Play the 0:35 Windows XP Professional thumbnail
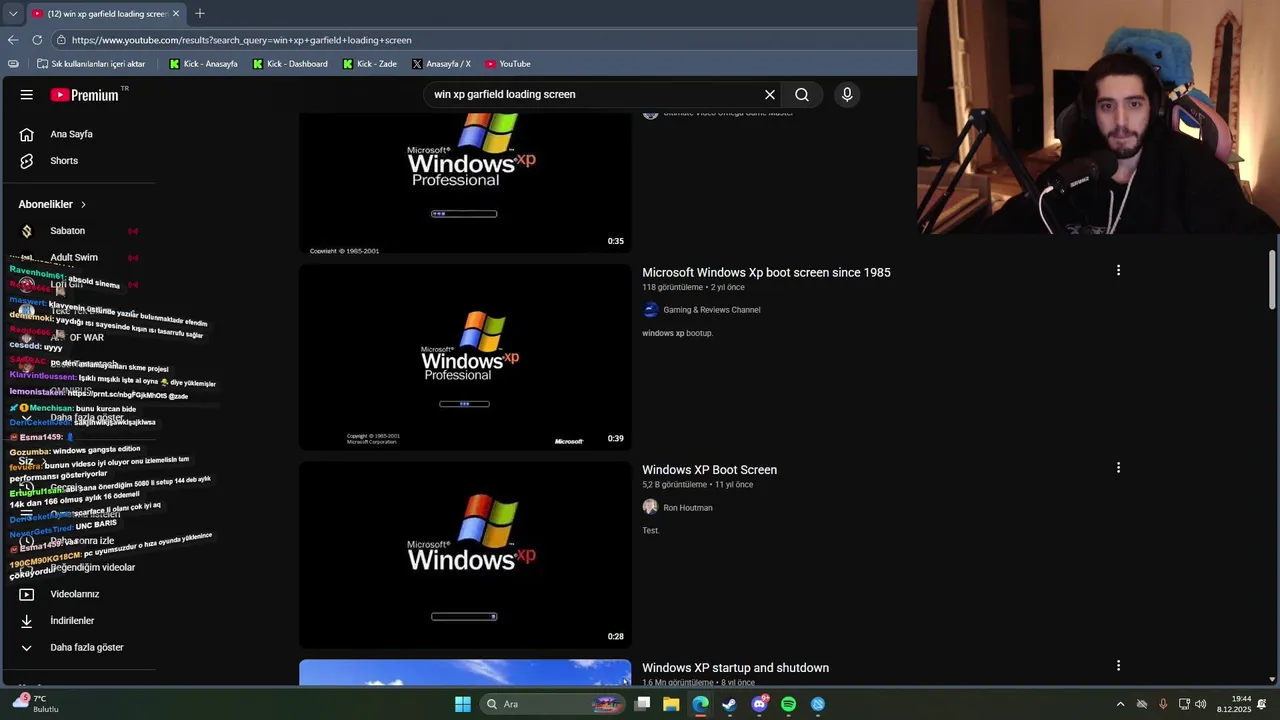This screenshot has width=1280, height=720. coord(465,183)
